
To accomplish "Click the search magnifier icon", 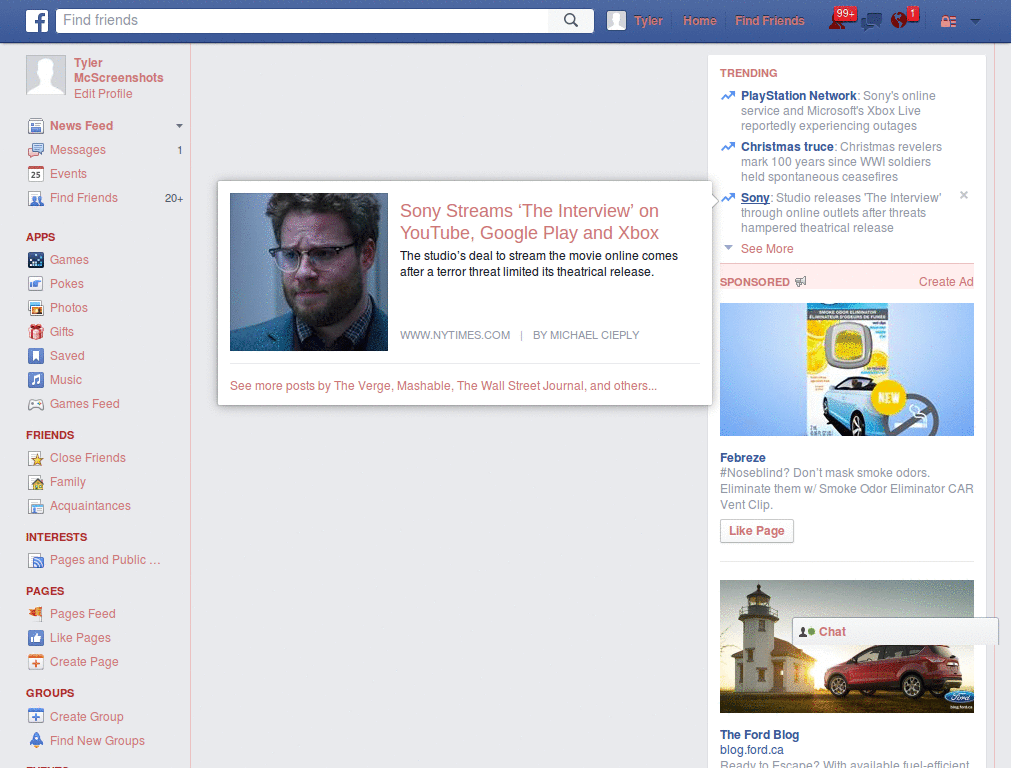I will (x=570, y=20).
